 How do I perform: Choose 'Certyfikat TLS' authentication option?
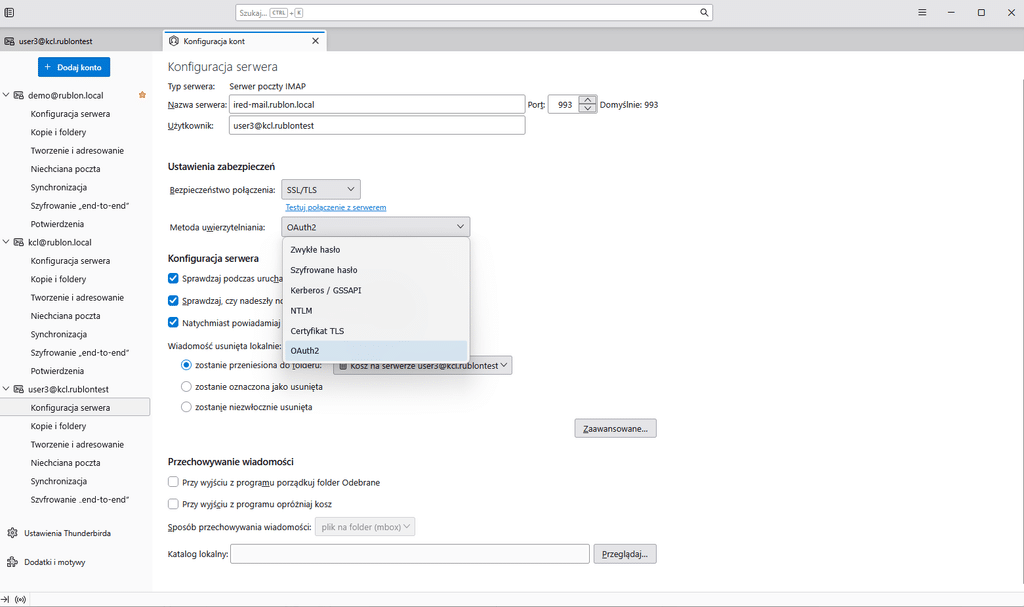376,331
